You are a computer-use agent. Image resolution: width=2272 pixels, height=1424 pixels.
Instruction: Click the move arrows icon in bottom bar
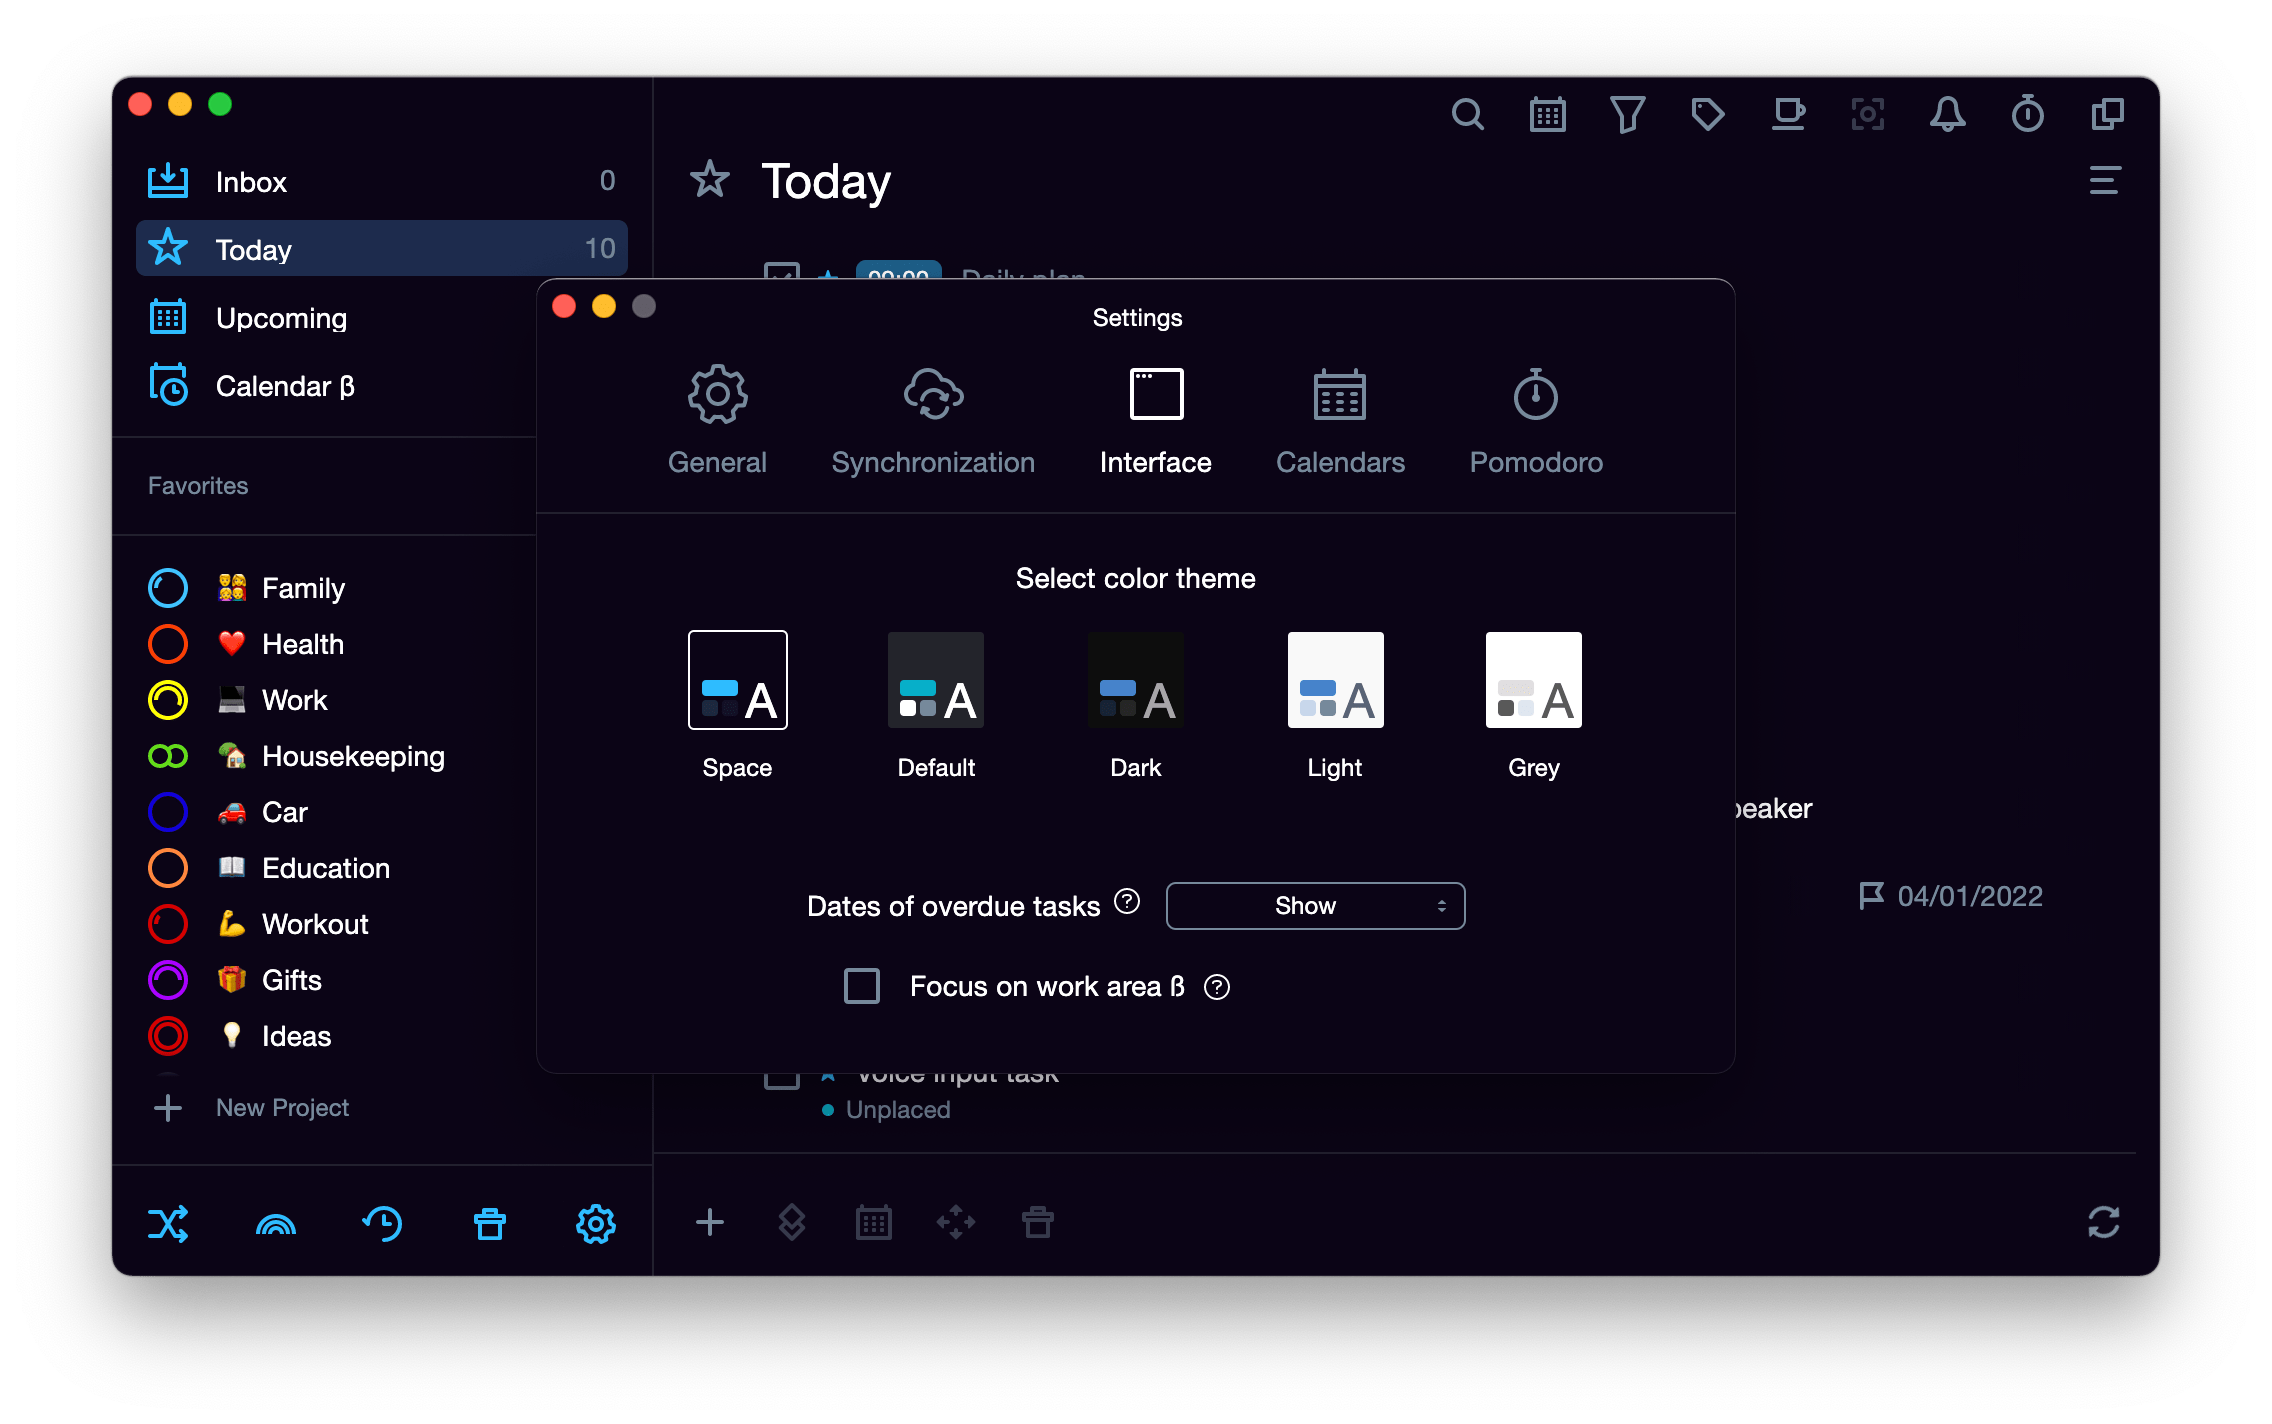coord(956,1222)
